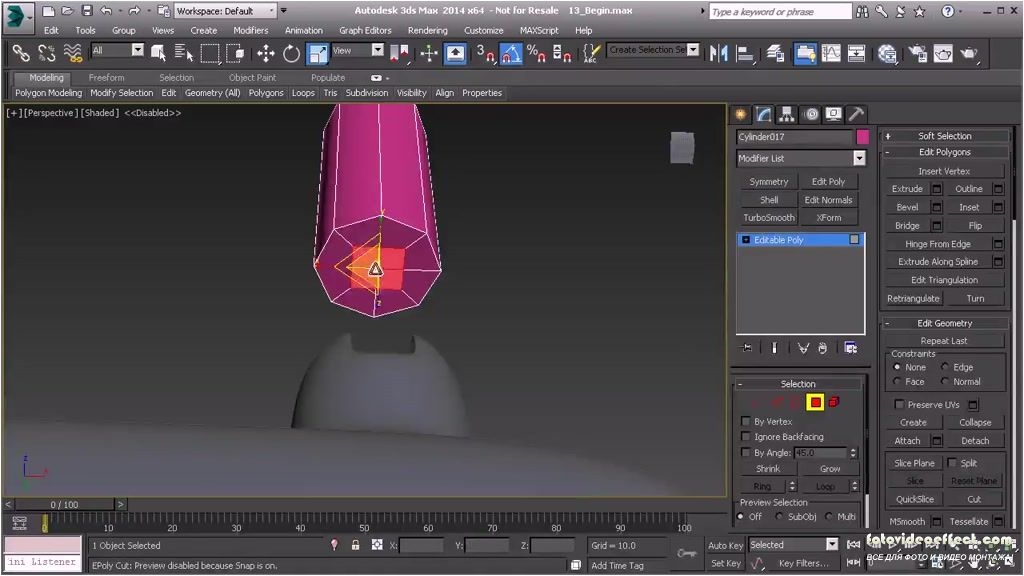Screen dimensions: 1024x576
Task: Click the Undo arrow in title bar
Action: 106,11
